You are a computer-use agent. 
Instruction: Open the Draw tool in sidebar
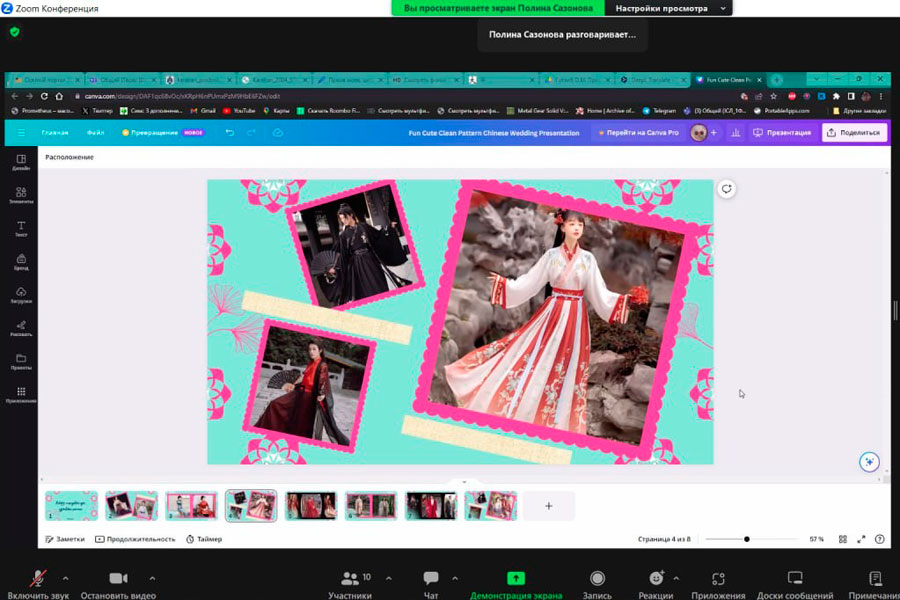click(21, 328)
